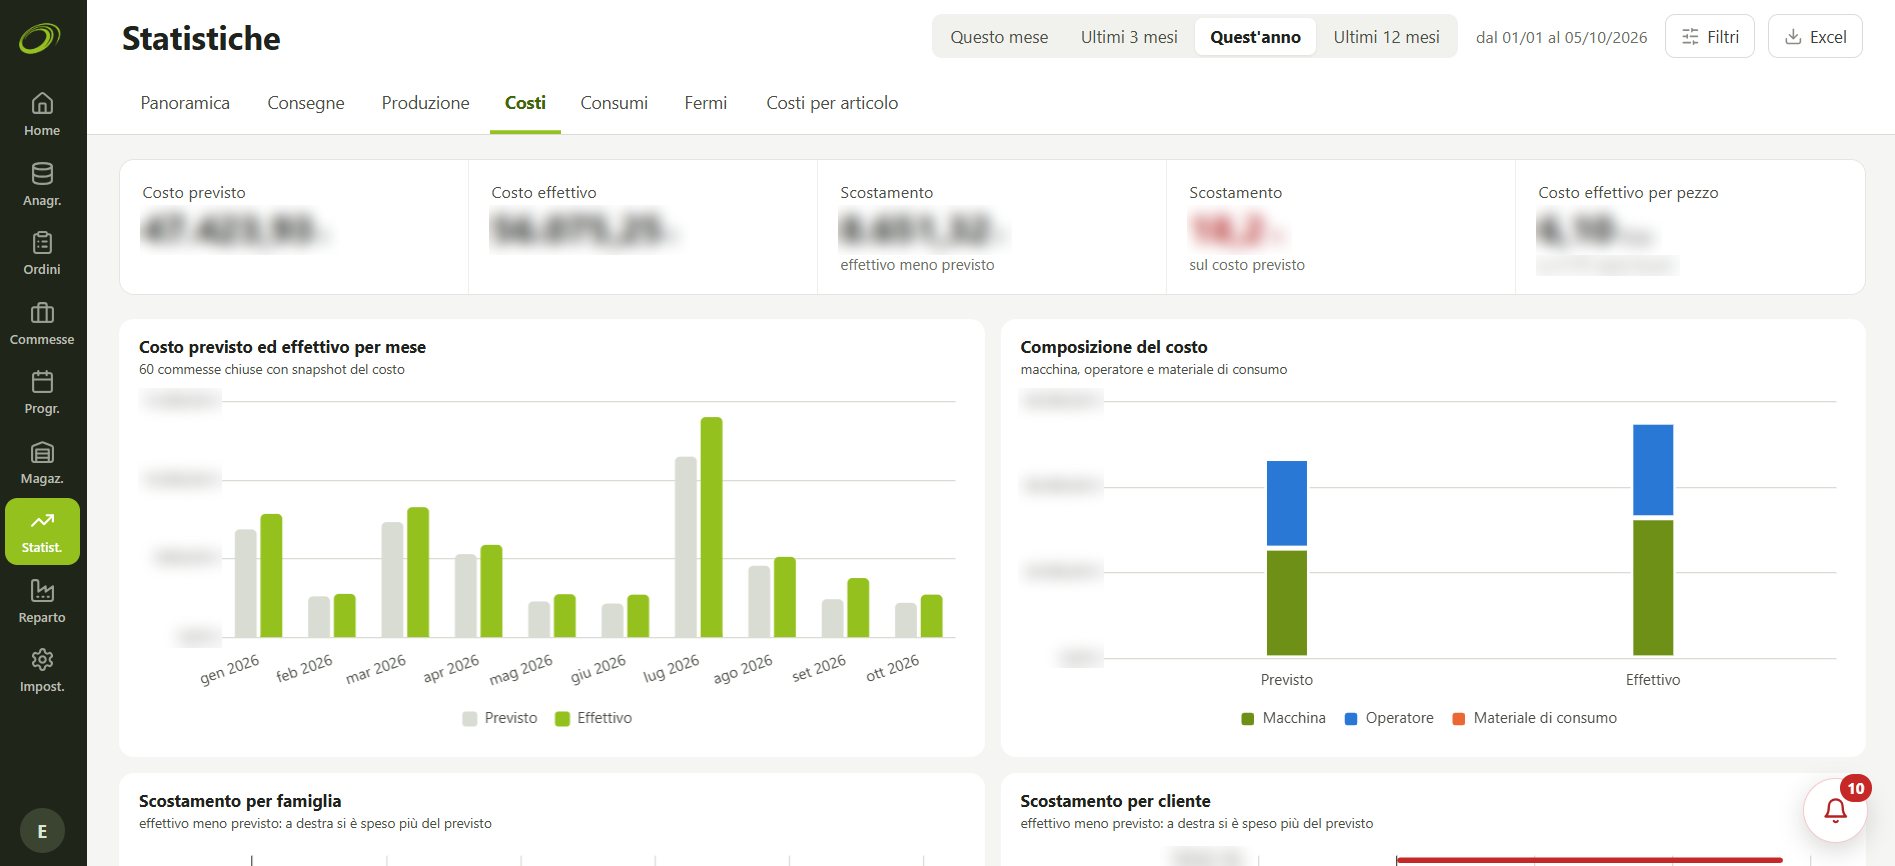Select Questo mese period
This screenshot has width=1895, height=866.
point(999,37)
